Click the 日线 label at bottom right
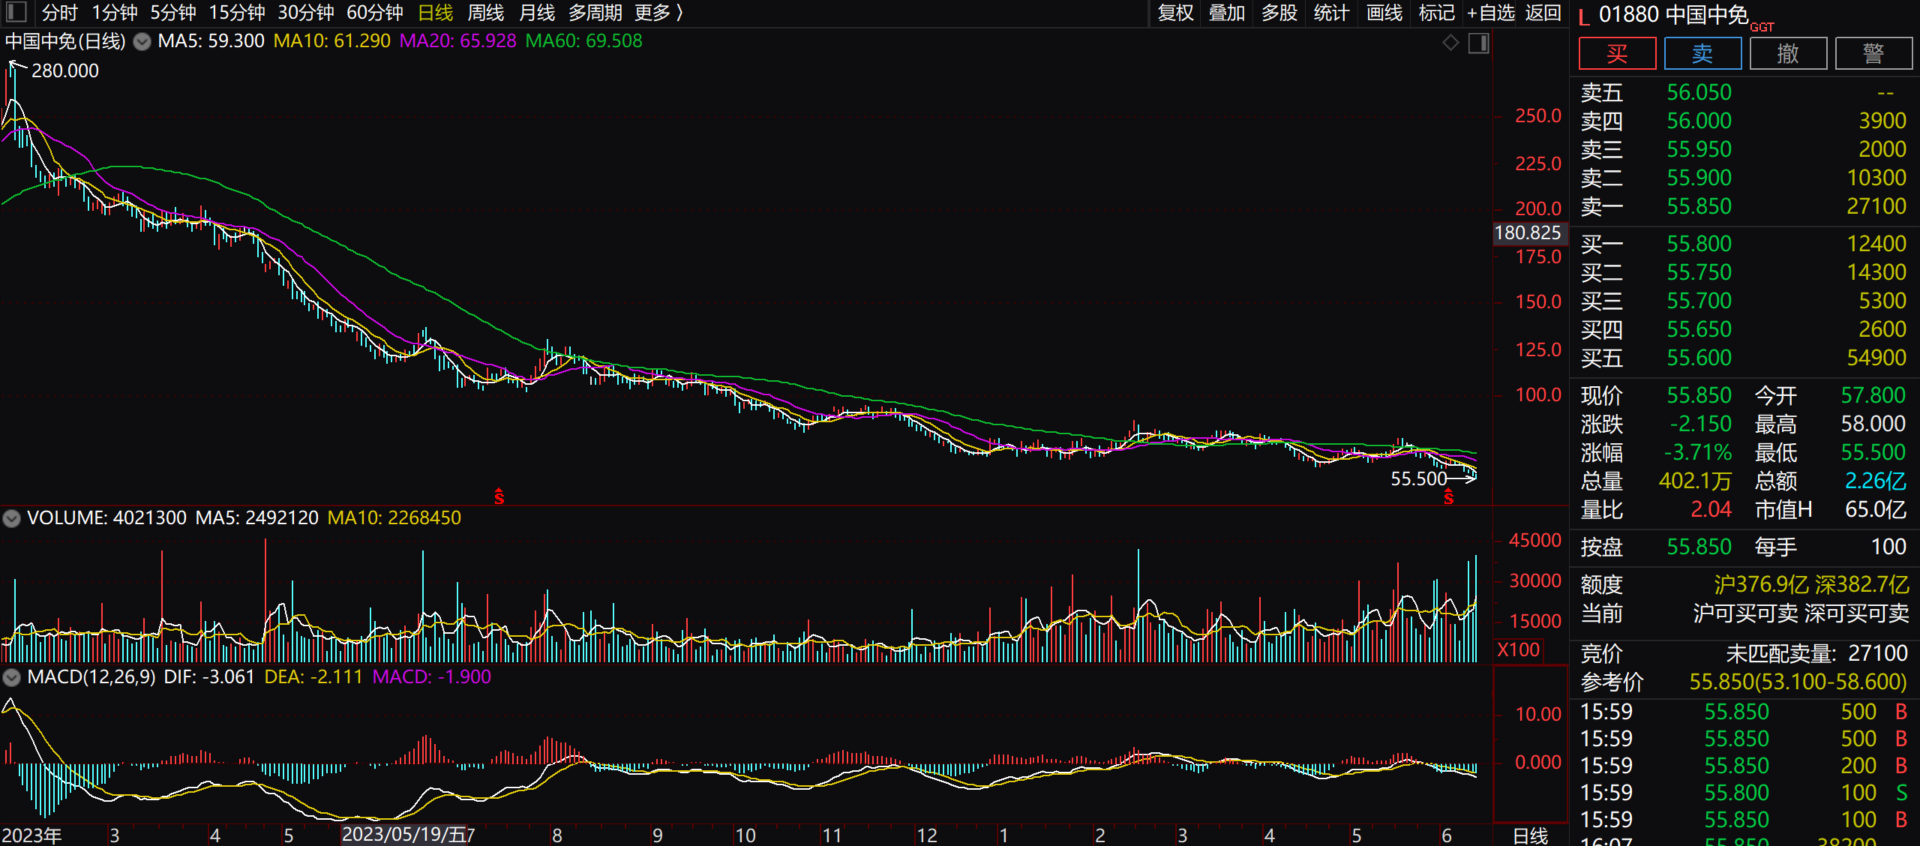Viewport: 1920px width, 846px height. [x=1530, y=835]
